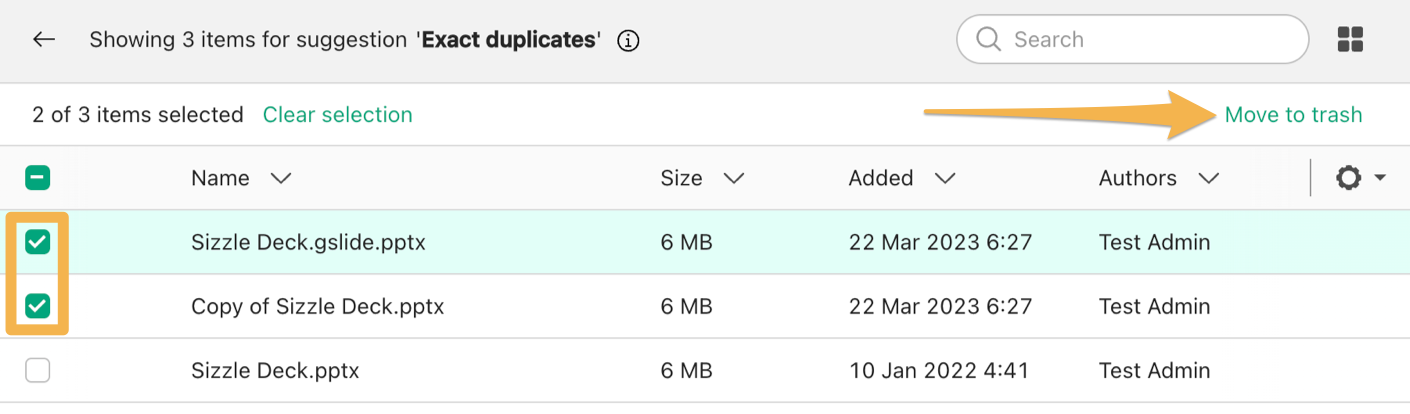This screenshot has height=414, width=1410.
Task: Click 6 MB size of Sizzle Deck.pptx row
Action: pos(686,371)
